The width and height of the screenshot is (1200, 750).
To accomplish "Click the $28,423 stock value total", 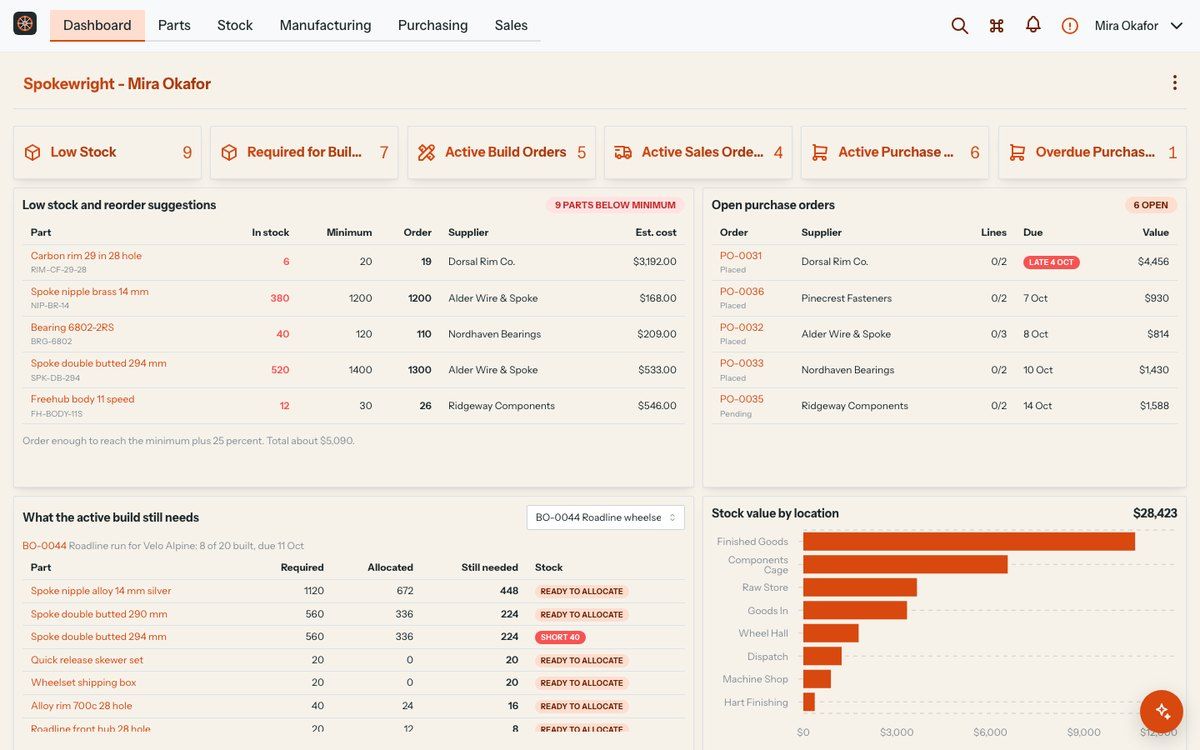I will [x=1155, y=513].
